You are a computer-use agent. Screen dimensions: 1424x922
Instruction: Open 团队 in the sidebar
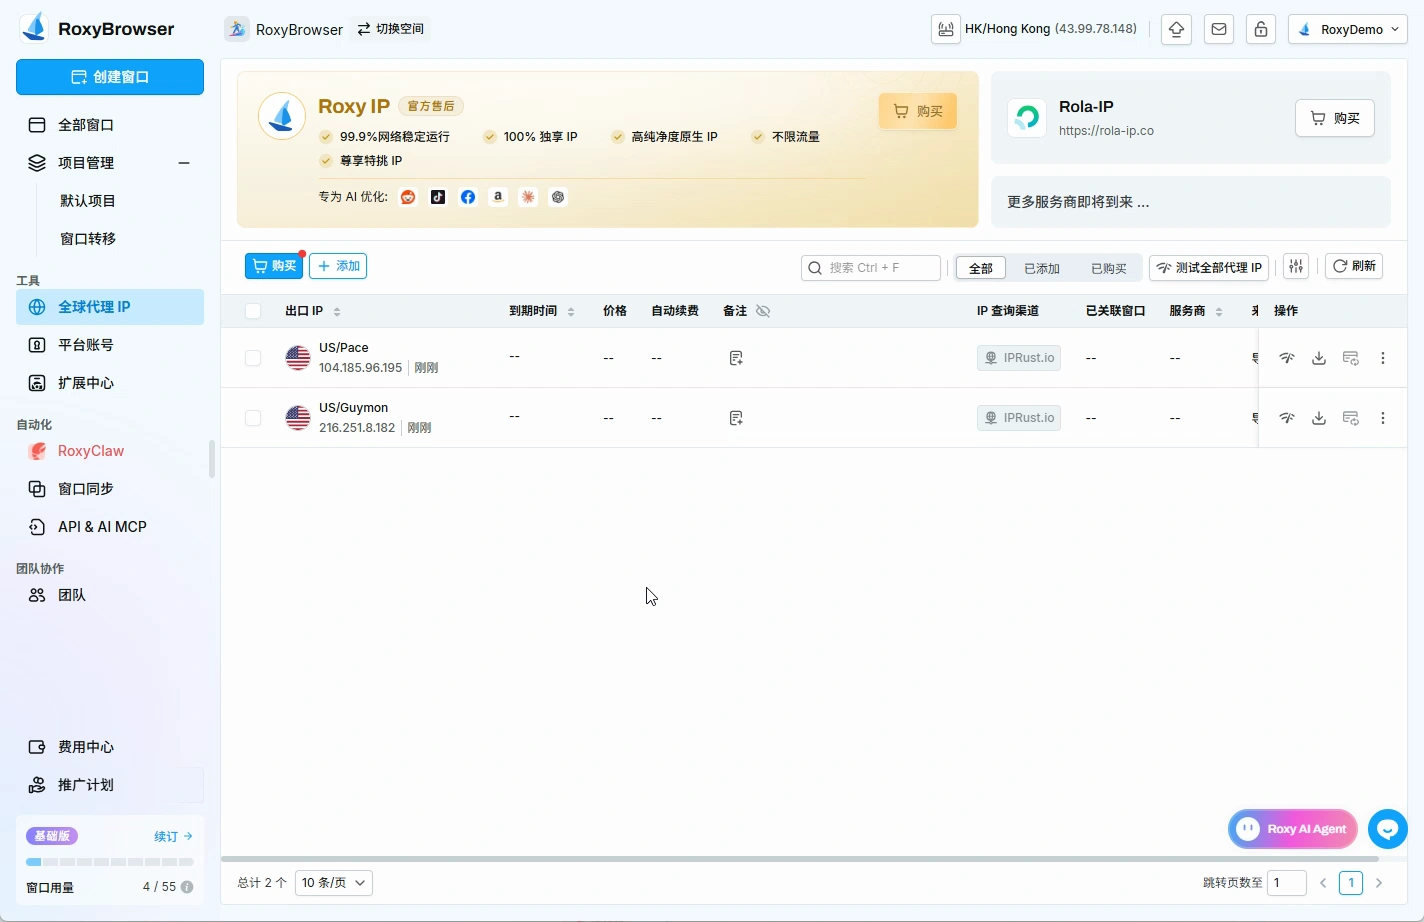point(110,595)
